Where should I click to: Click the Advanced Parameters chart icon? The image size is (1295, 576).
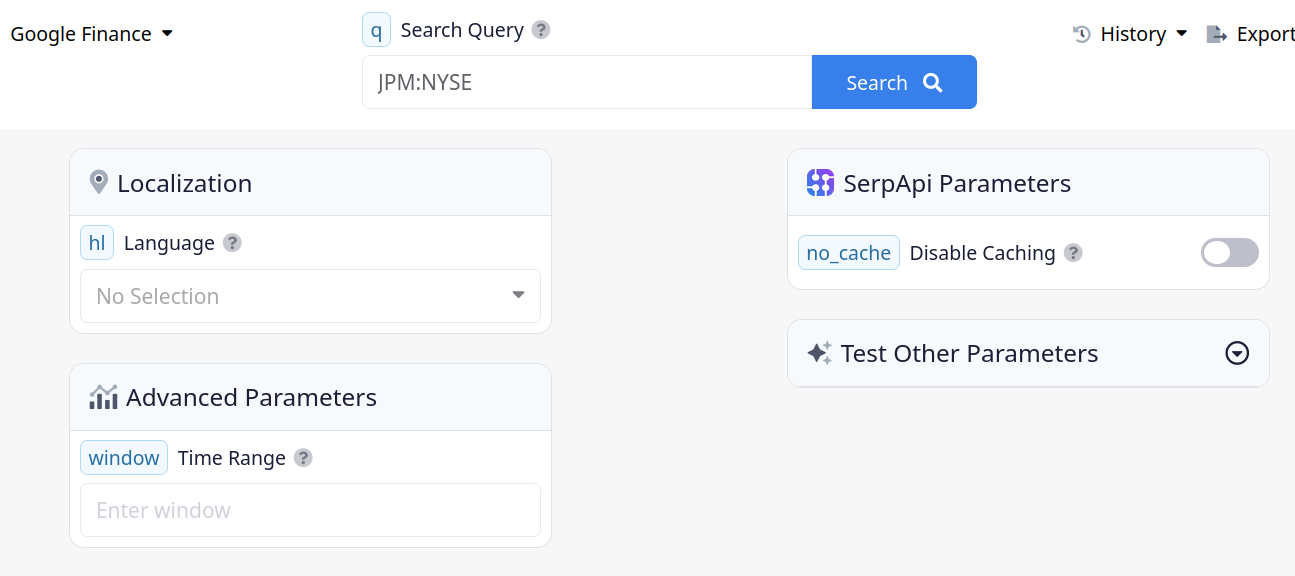[x=103, y=397]
